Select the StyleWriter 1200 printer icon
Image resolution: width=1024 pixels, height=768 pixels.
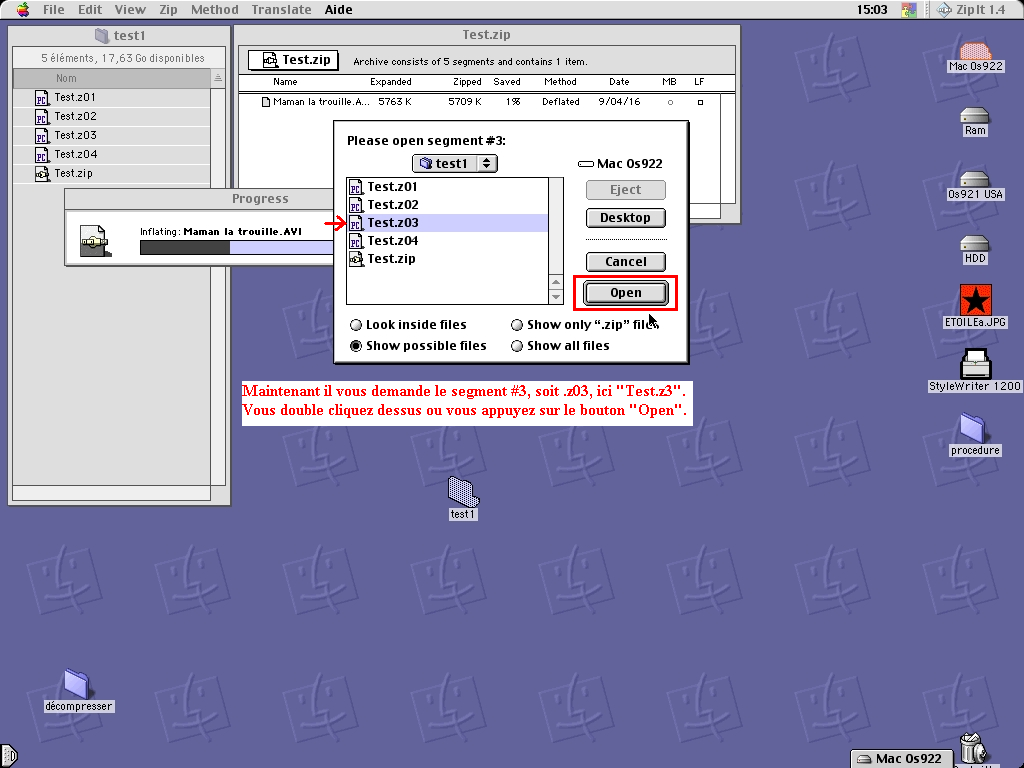pyautogui.click(x=975, y=364)
